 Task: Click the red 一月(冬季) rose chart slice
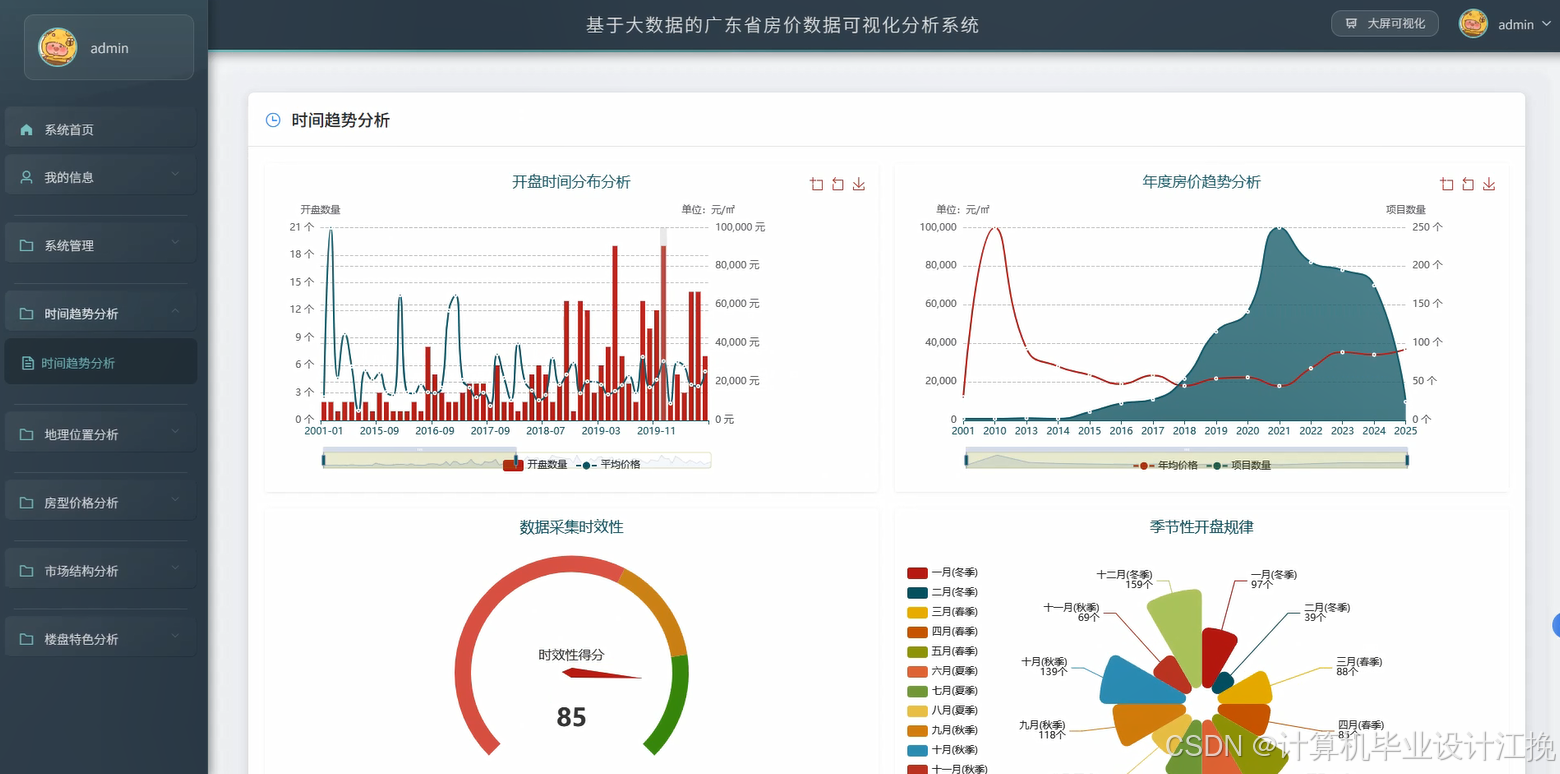pyautogui.click(x=1217, y=655)
